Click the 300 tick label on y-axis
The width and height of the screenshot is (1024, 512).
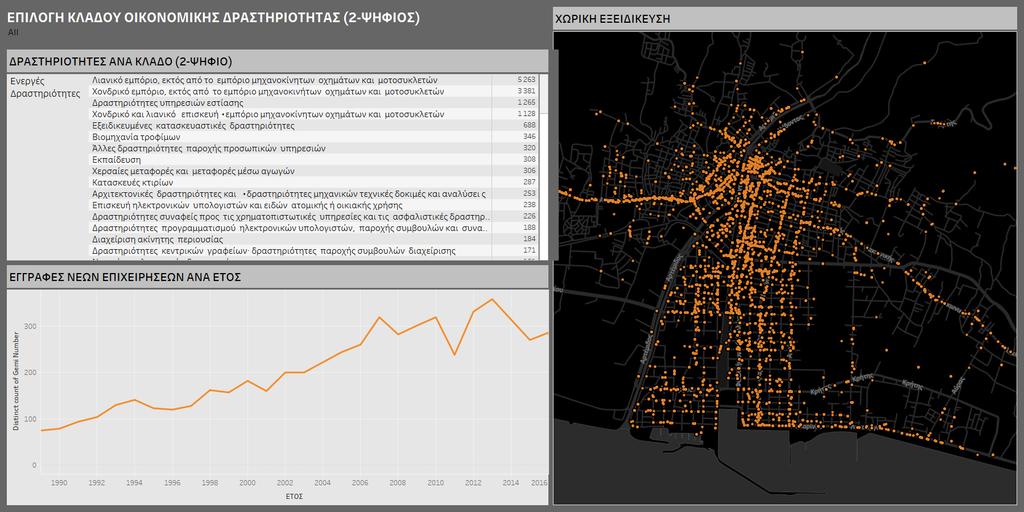[31, 327]
